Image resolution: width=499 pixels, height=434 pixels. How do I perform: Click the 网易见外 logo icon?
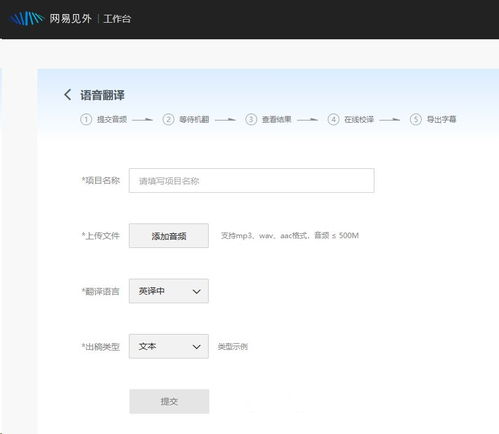(26, 19)
